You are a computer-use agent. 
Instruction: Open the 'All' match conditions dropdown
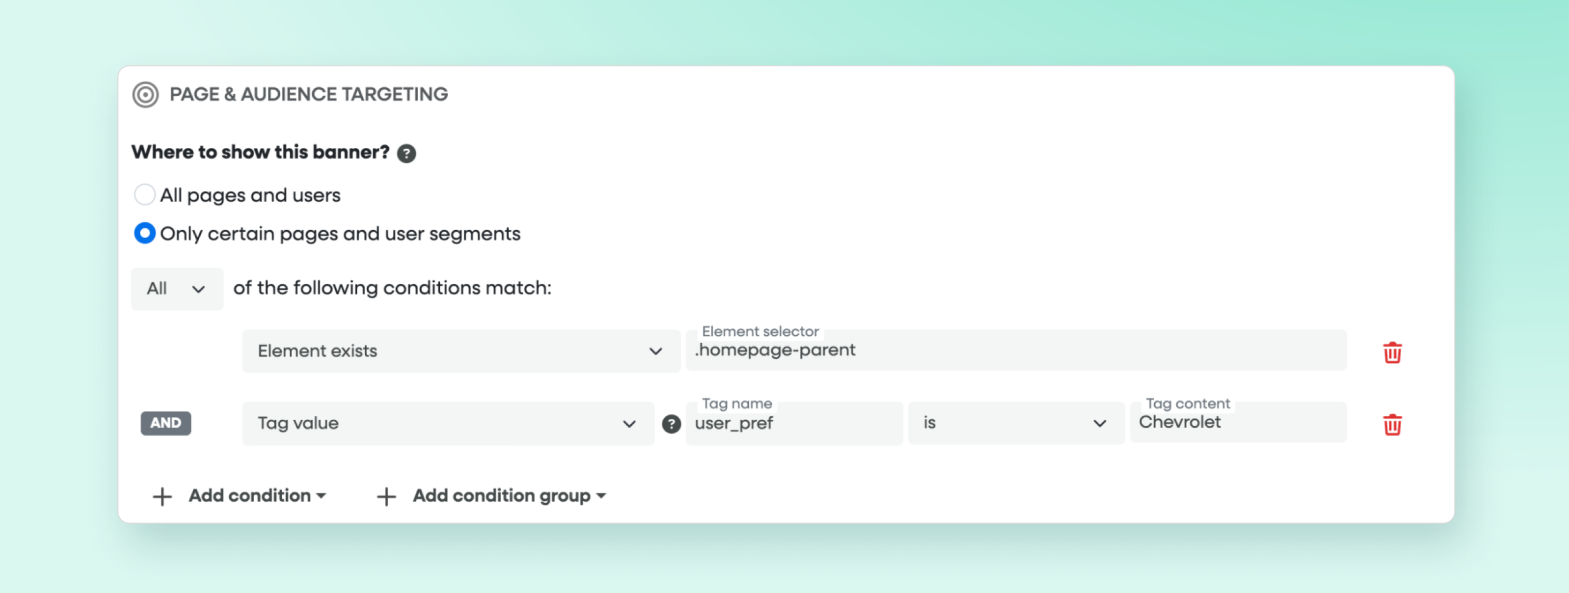click(x=177, y=288)
